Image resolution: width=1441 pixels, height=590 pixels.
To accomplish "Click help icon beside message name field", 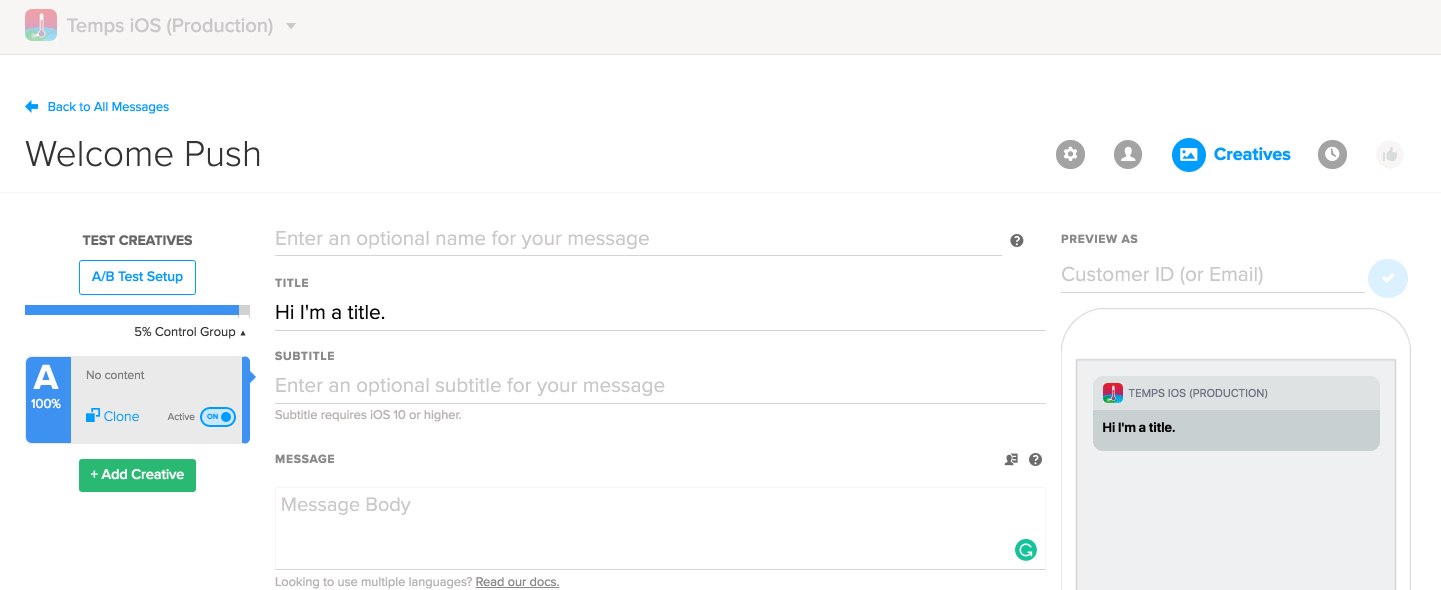I will [x=1017, y=241].
